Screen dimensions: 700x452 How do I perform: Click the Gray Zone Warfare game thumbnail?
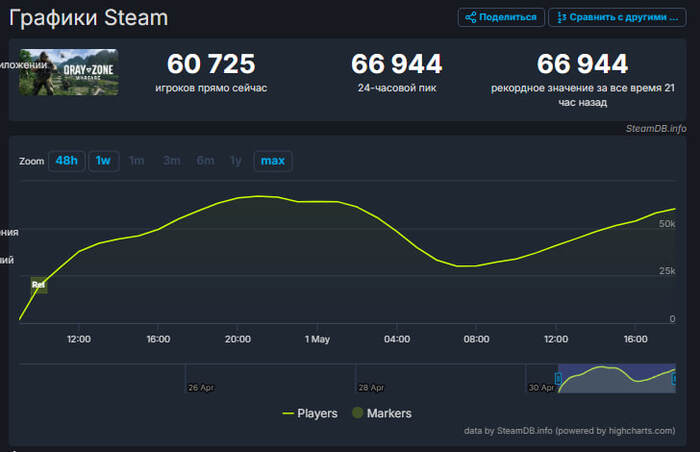click(69, 72)
